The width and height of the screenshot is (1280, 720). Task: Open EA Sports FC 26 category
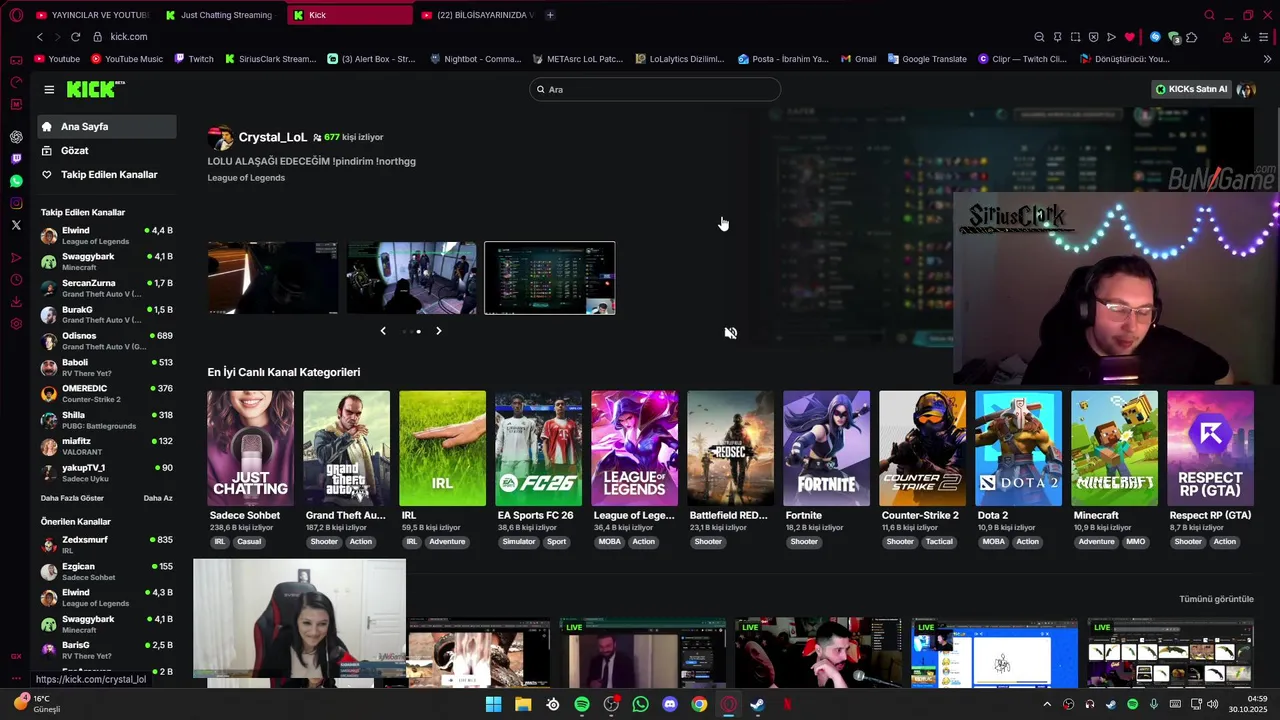click(538, 448)
